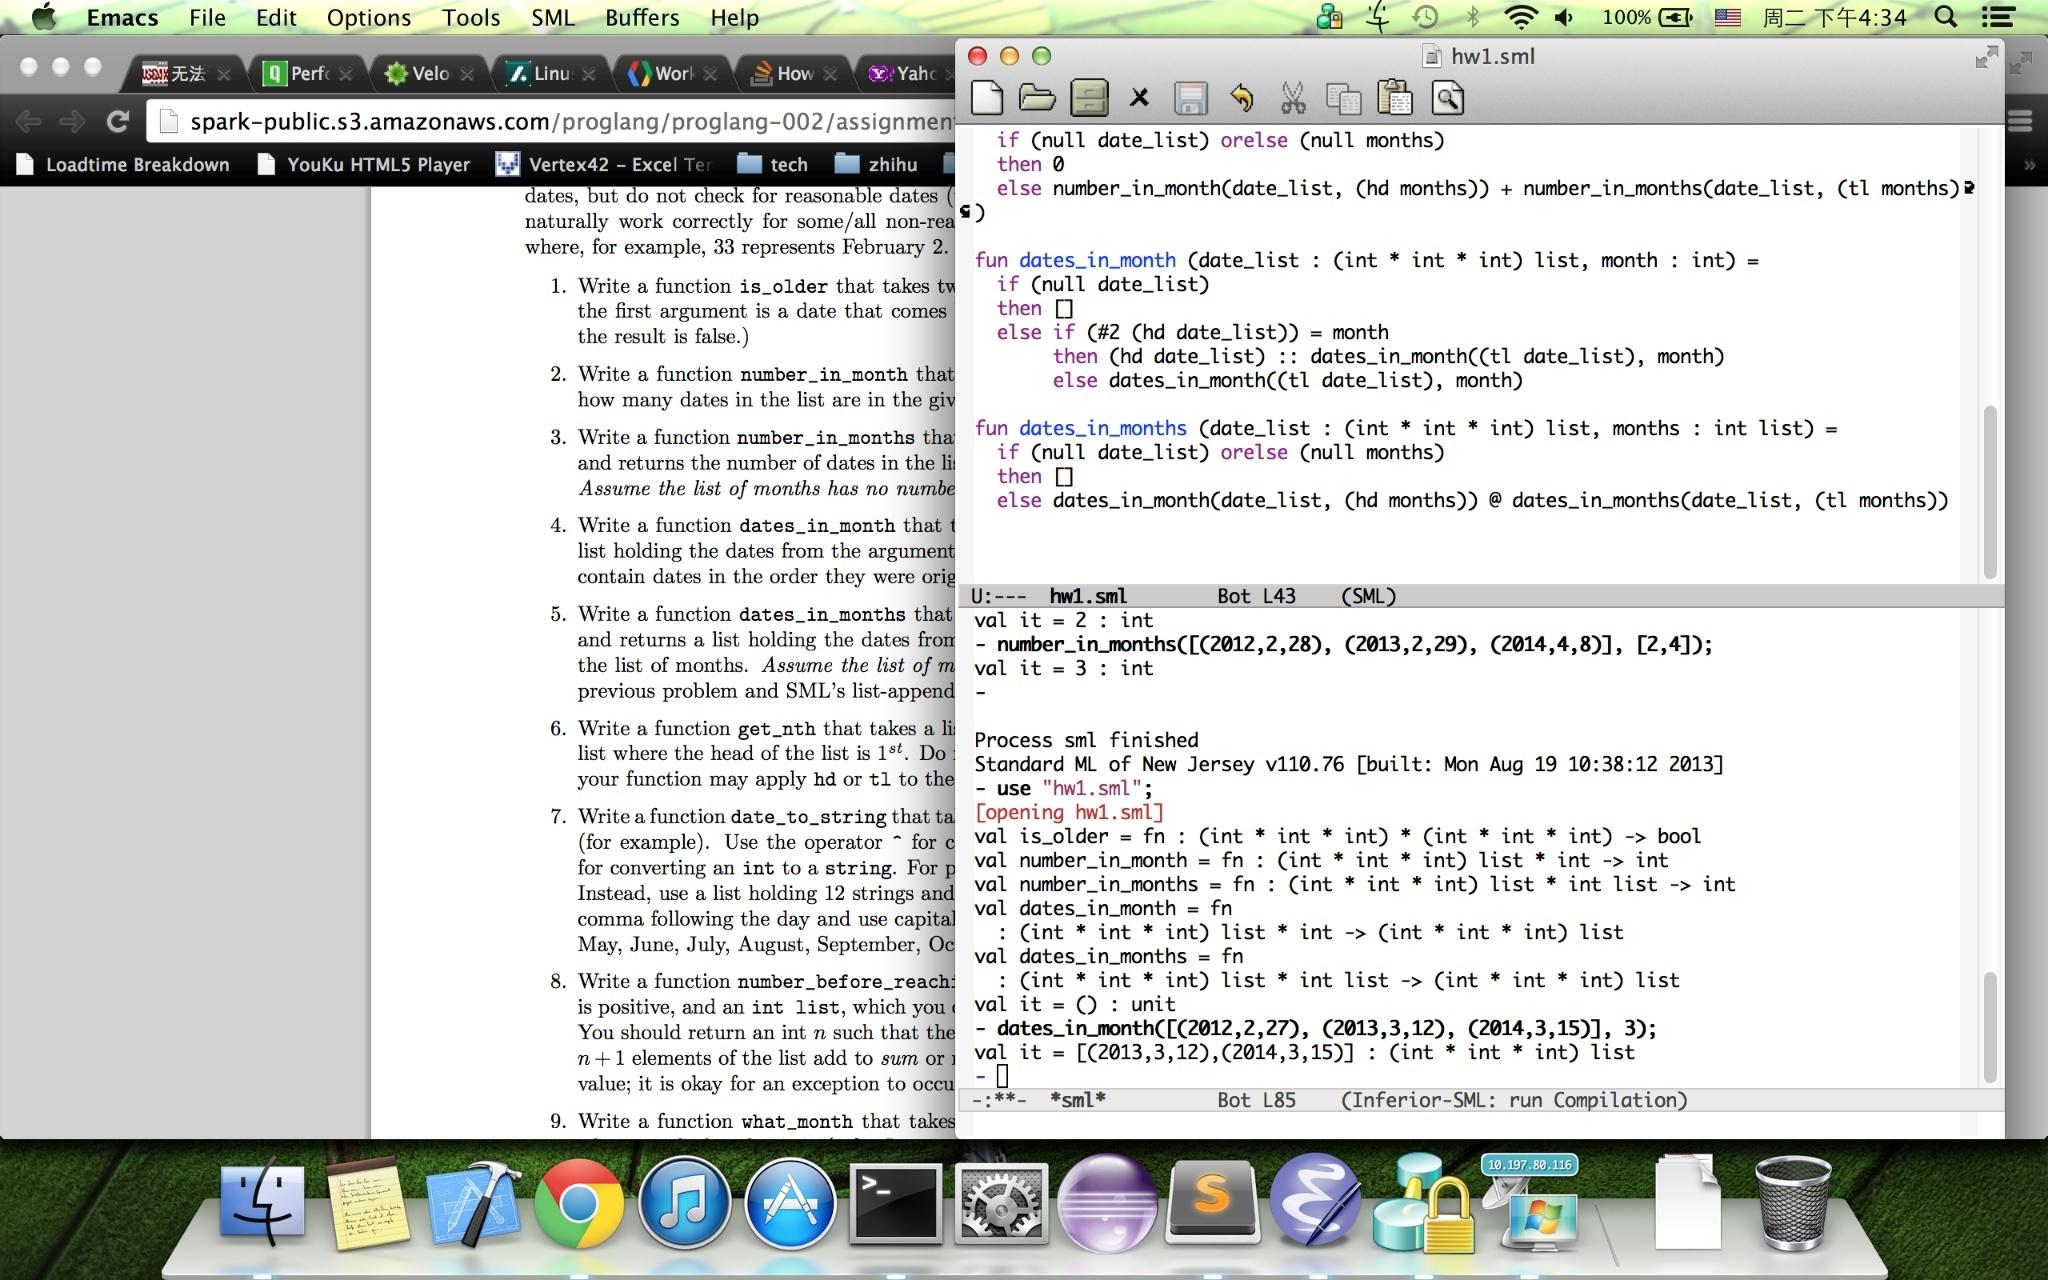Click the Paste clipboard icon

(x=1395, y=98)
